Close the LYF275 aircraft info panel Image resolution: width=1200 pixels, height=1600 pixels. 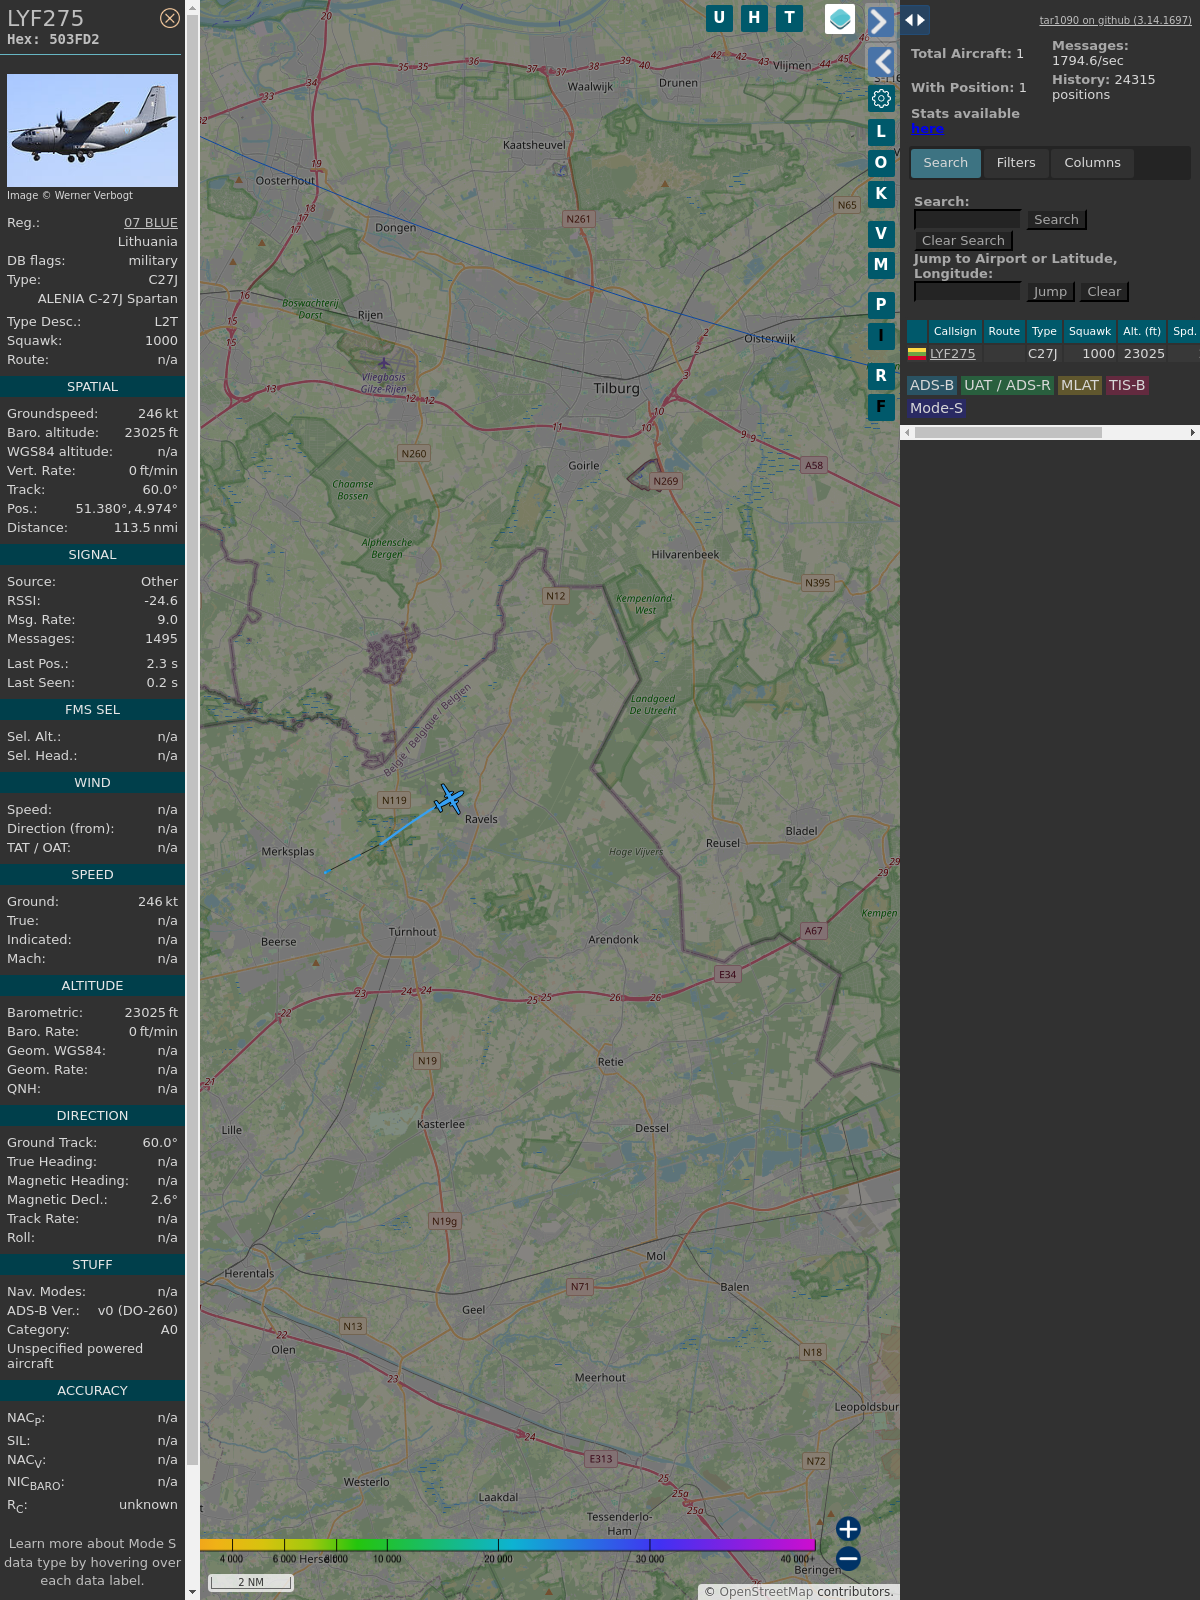170,18
